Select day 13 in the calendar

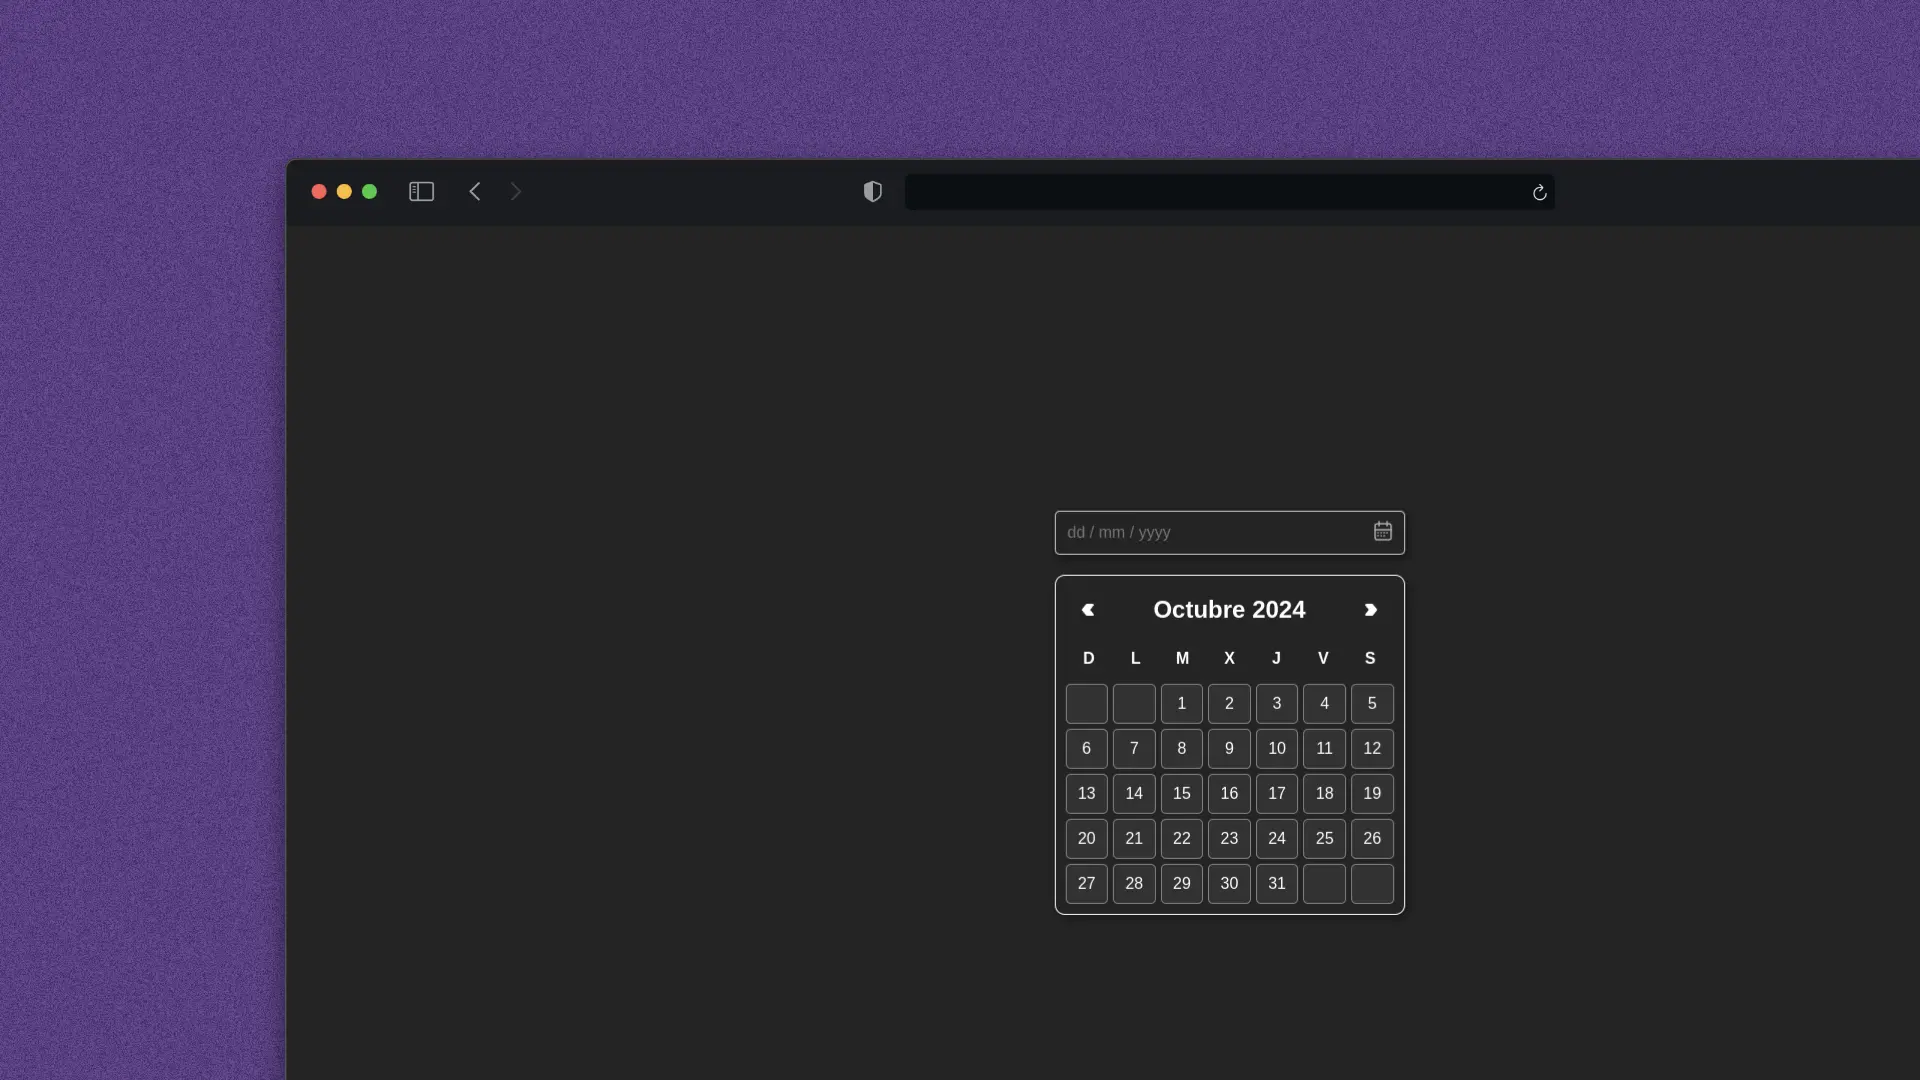(x=1086, y=794)
